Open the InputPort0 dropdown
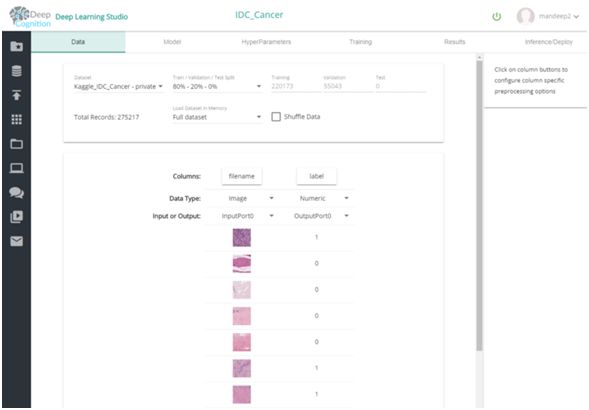 (x=247, y=216)
